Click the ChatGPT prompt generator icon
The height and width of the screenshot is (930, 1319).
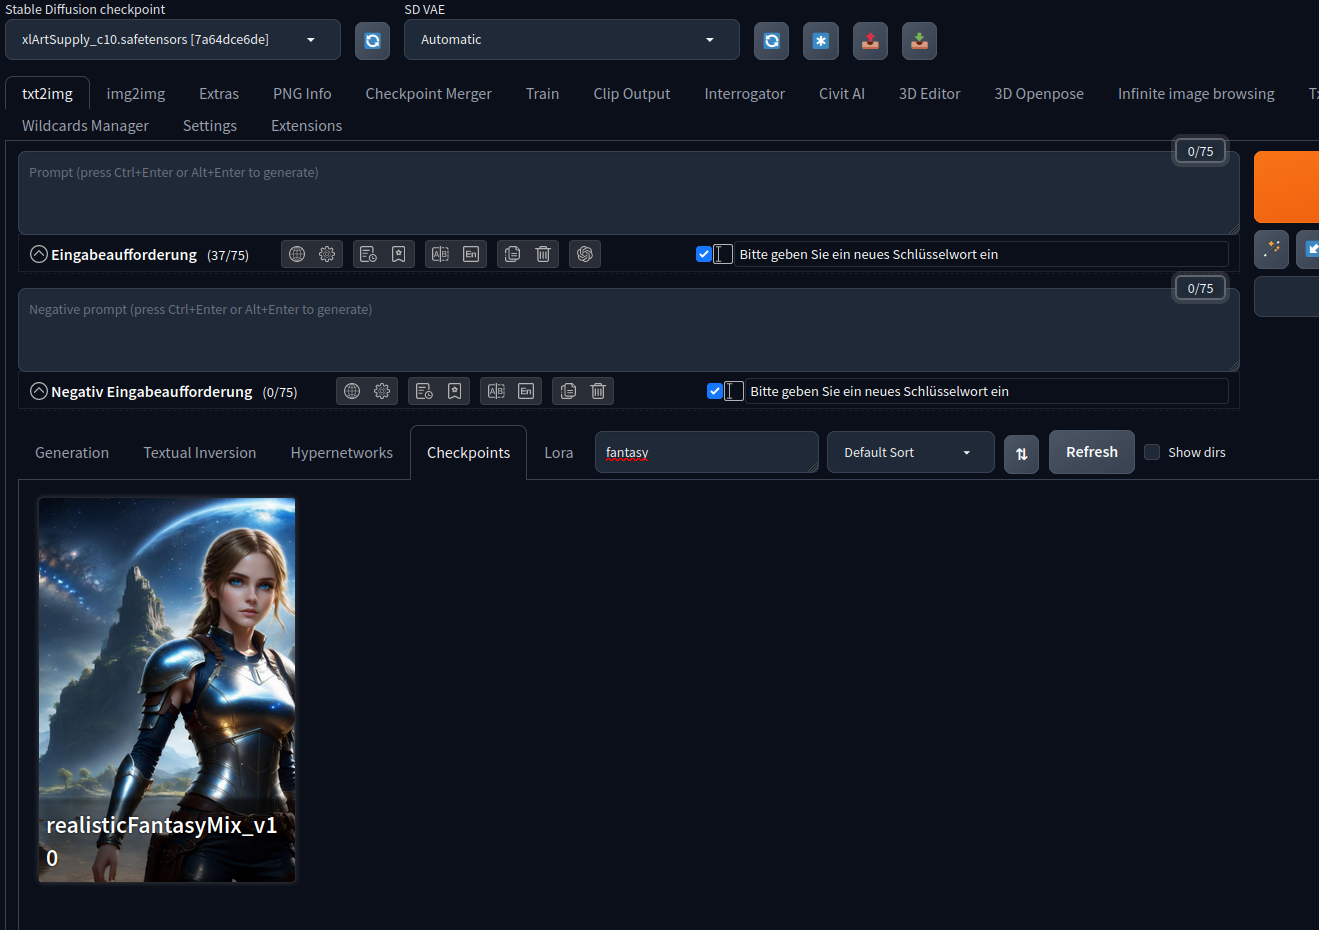tap(585, 253)
